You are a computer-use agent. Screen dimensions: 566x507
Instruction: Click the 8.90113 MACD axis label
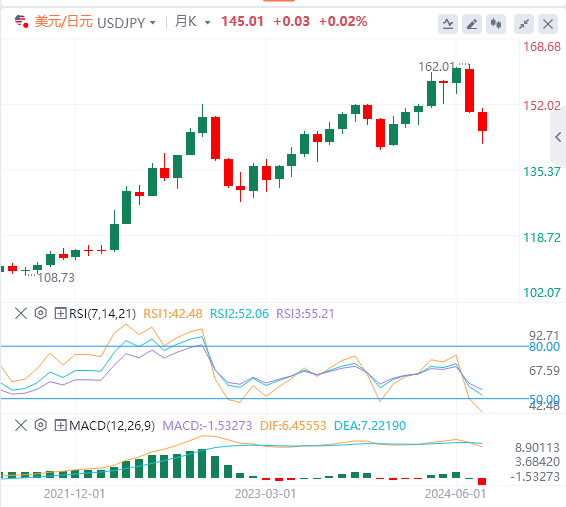pos(537,448)
